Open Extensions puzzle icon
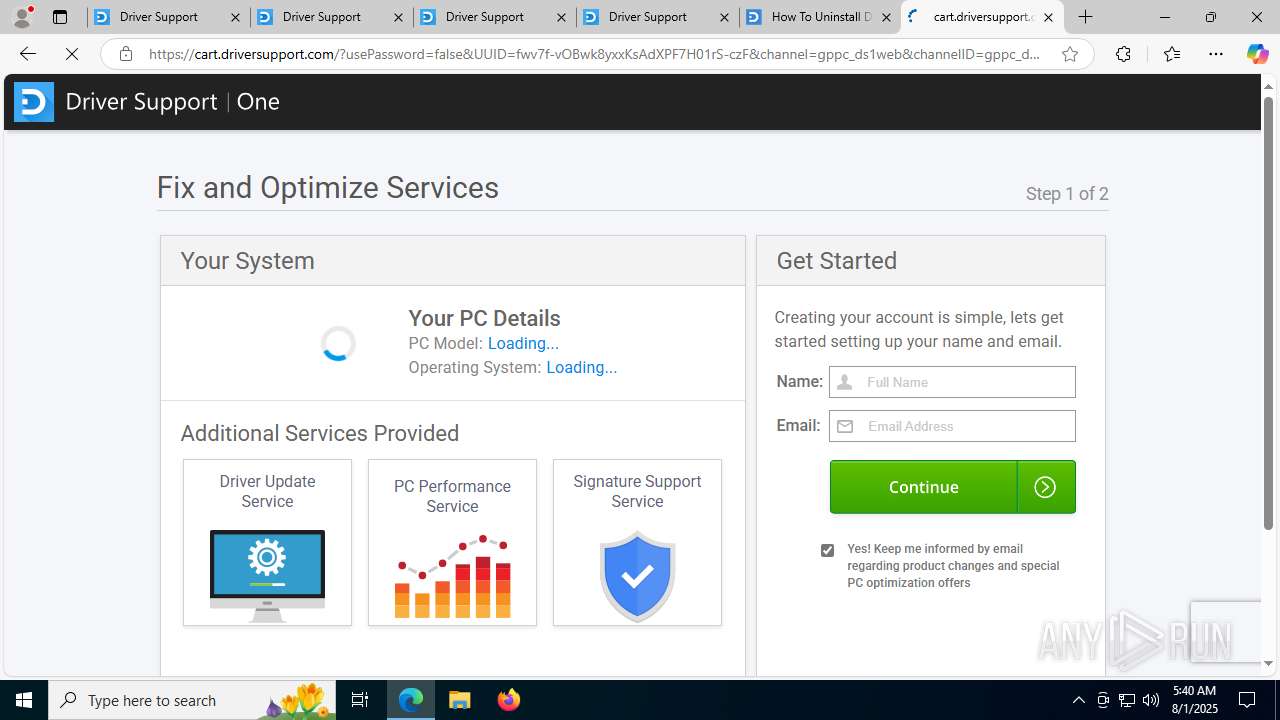This screenshot has width=1280, height=720. pyautogui.click(x=1123, y=54)
